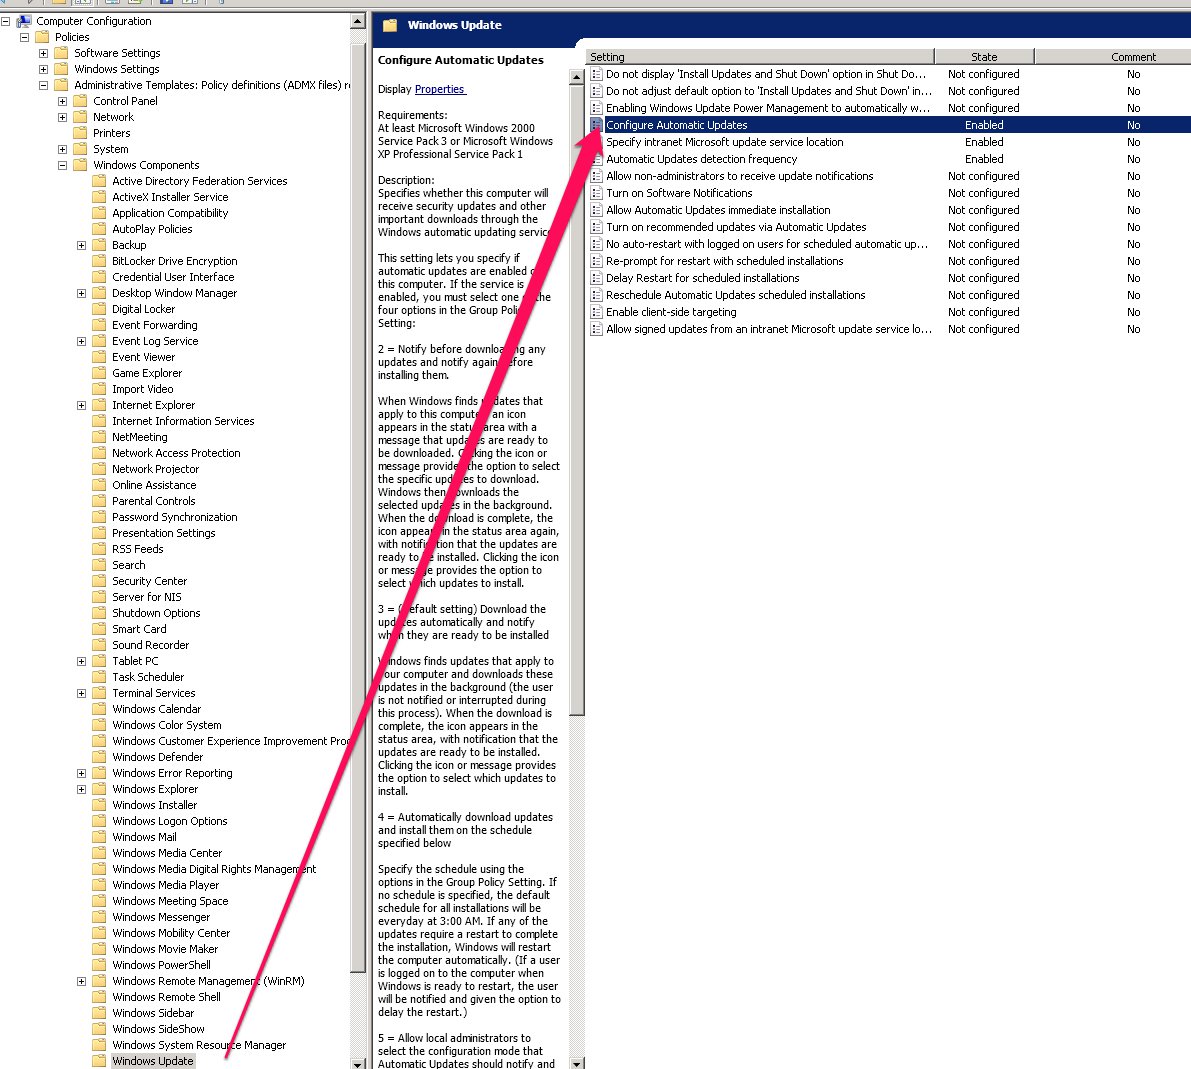Click tree pane scrollbar down arrow

[x=358, y=1063]
